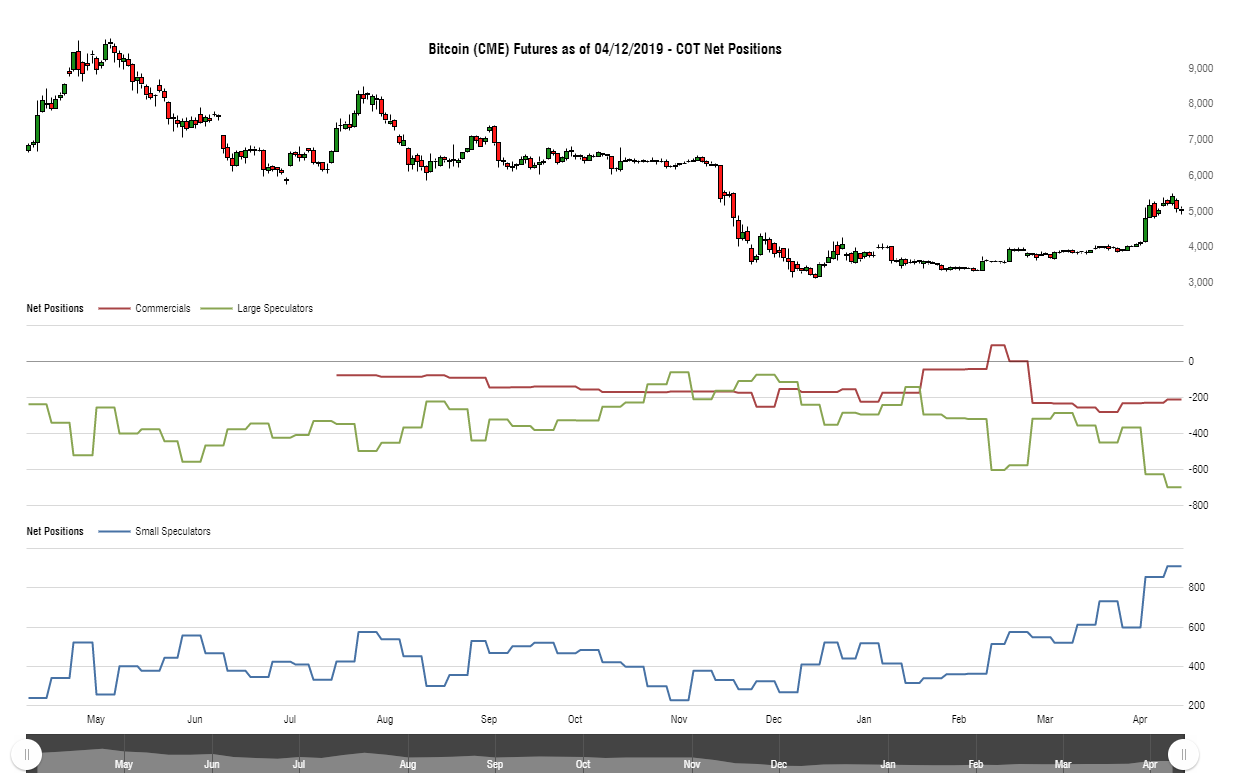Click the 400 axis label in the Small Speculators panel
The width and height of the screenshot is (1248, 773).
click(1195, 667)
